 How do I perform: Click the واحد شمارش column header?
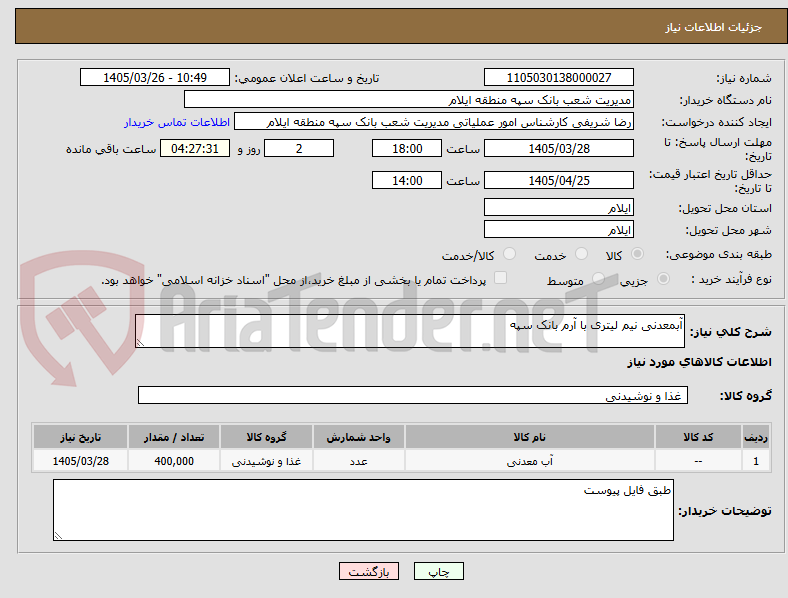point(359,437)
